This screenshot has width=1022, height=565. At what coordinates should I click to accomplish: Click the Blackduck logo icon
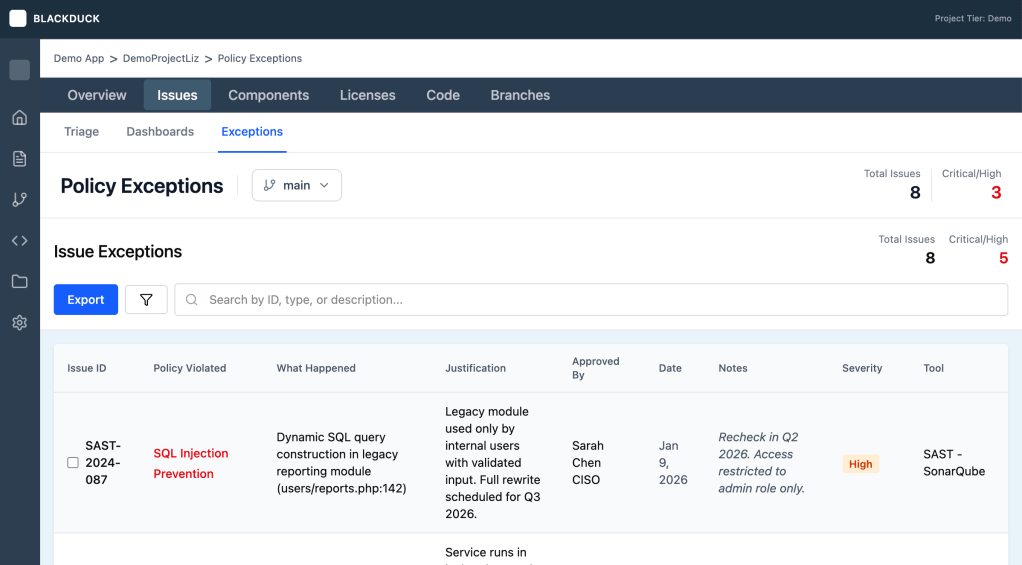(x=18, y=18)
